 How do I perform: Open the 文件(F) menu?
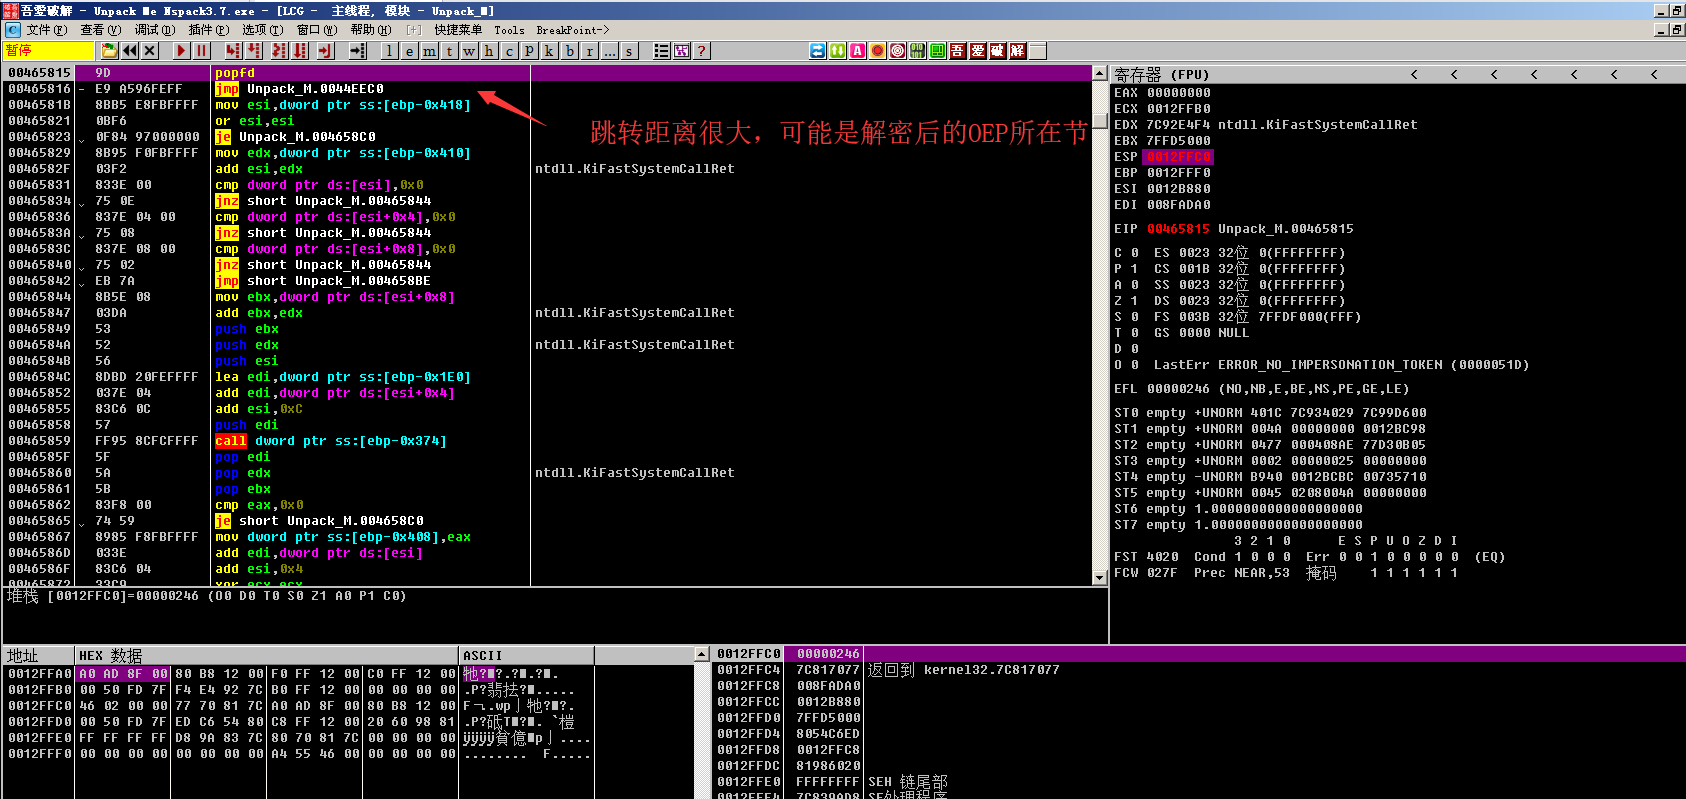point(47,30)
